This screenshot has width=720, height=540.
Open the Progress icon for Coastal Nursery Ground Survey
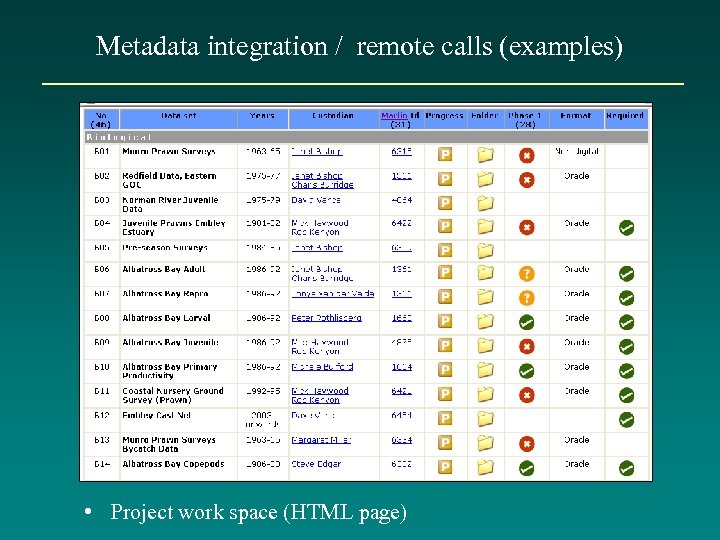[444, 394]
